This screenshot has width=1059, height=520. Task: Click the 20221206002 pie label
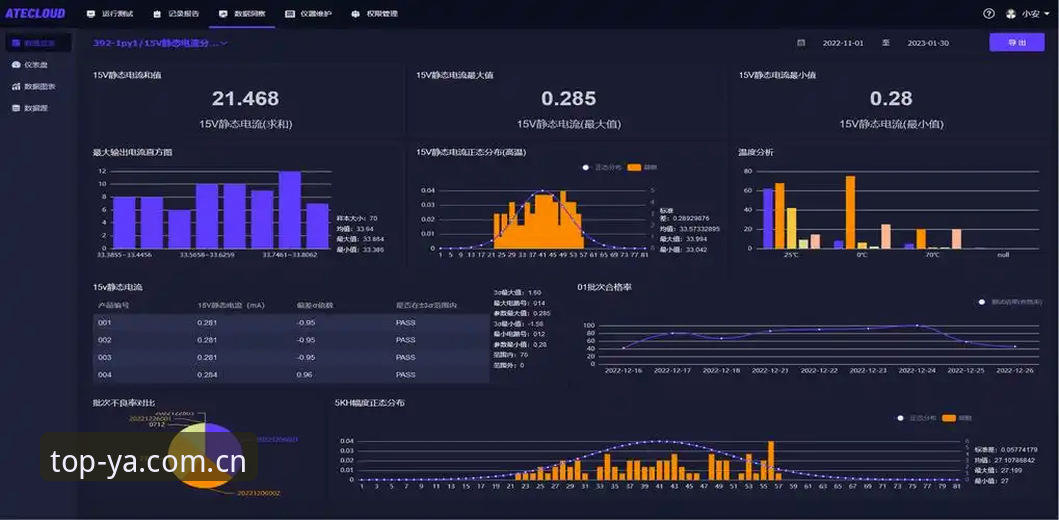(258, 494)
